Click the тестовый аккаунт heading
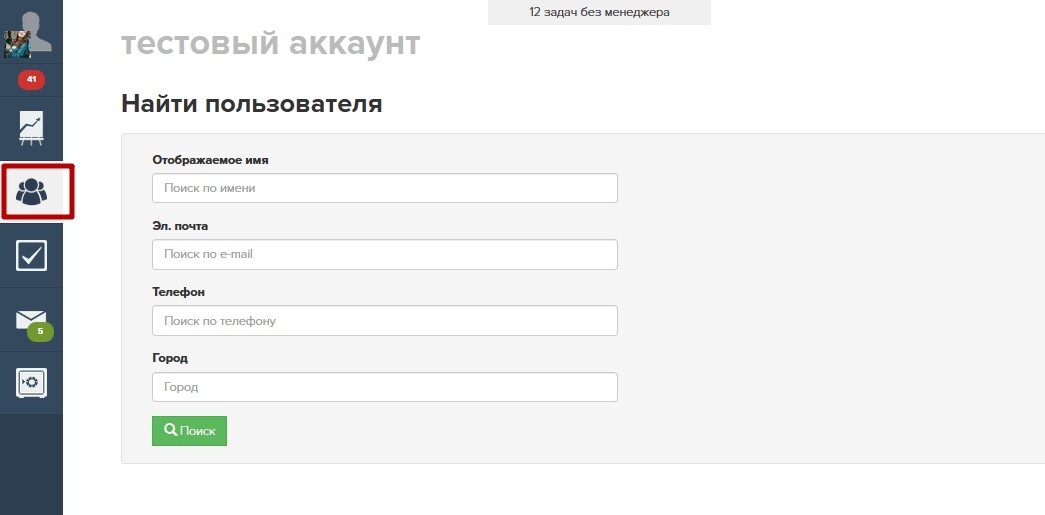 click(271, 43)
